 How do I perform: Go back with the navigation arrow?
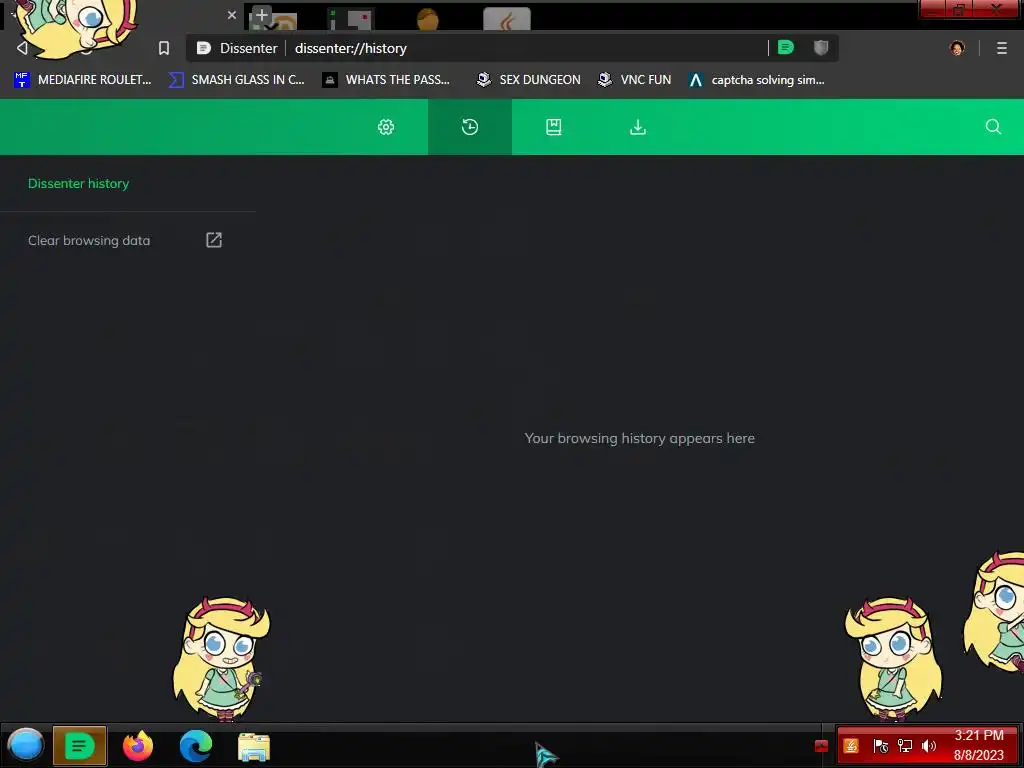pyautogui.click(x=22, y=48)
